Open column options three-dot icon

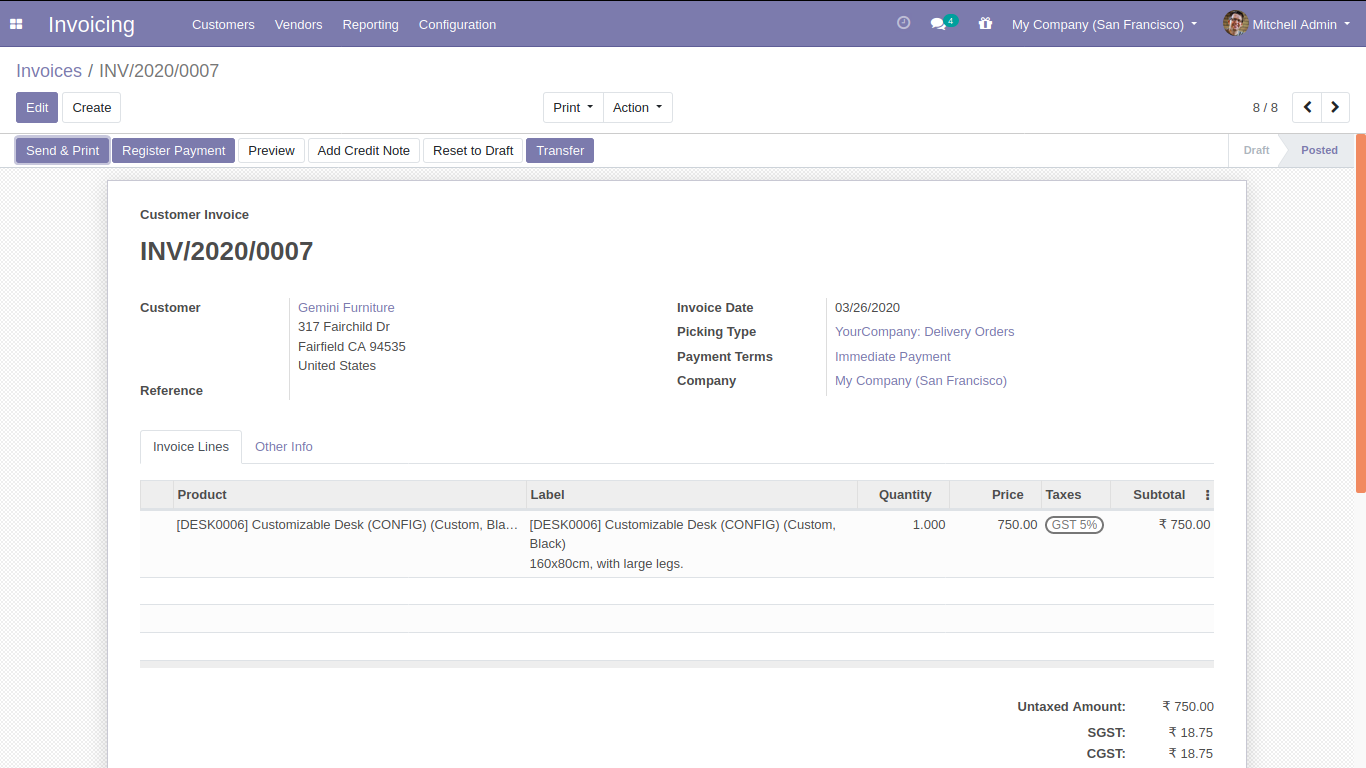click(1207, 495)
